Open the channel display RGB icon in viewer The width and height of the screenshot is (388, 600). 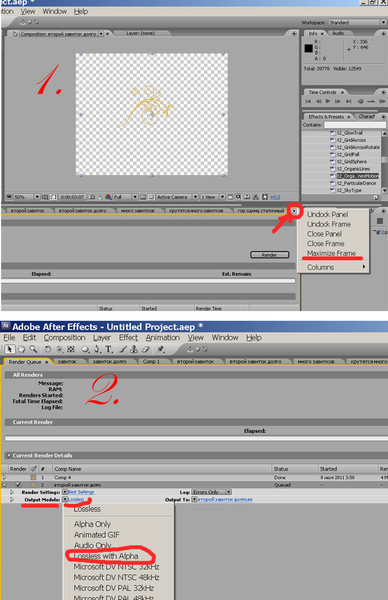coord(108,197)
